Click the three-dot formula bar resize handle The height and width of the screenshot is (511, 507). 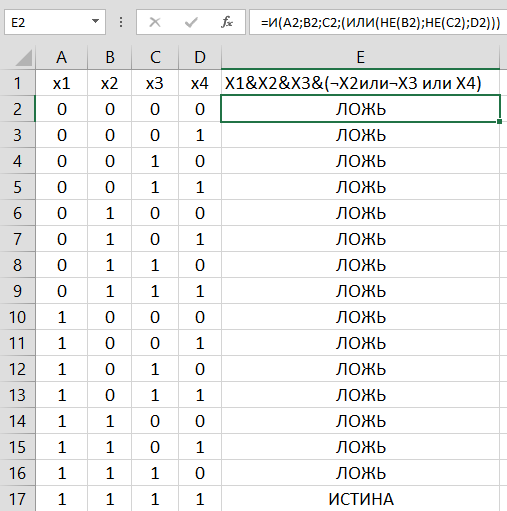121,22
